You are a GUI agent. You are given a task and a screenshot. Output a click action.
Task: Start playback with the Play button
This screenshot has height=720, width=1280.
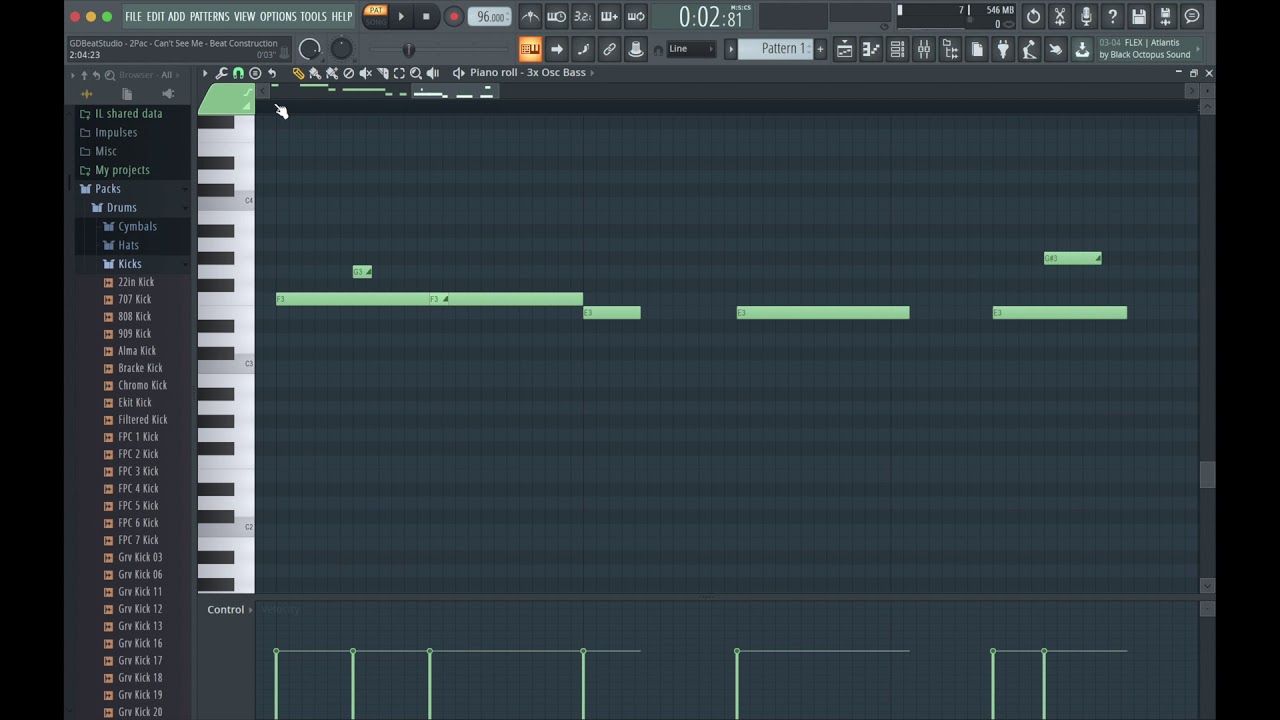401,16
